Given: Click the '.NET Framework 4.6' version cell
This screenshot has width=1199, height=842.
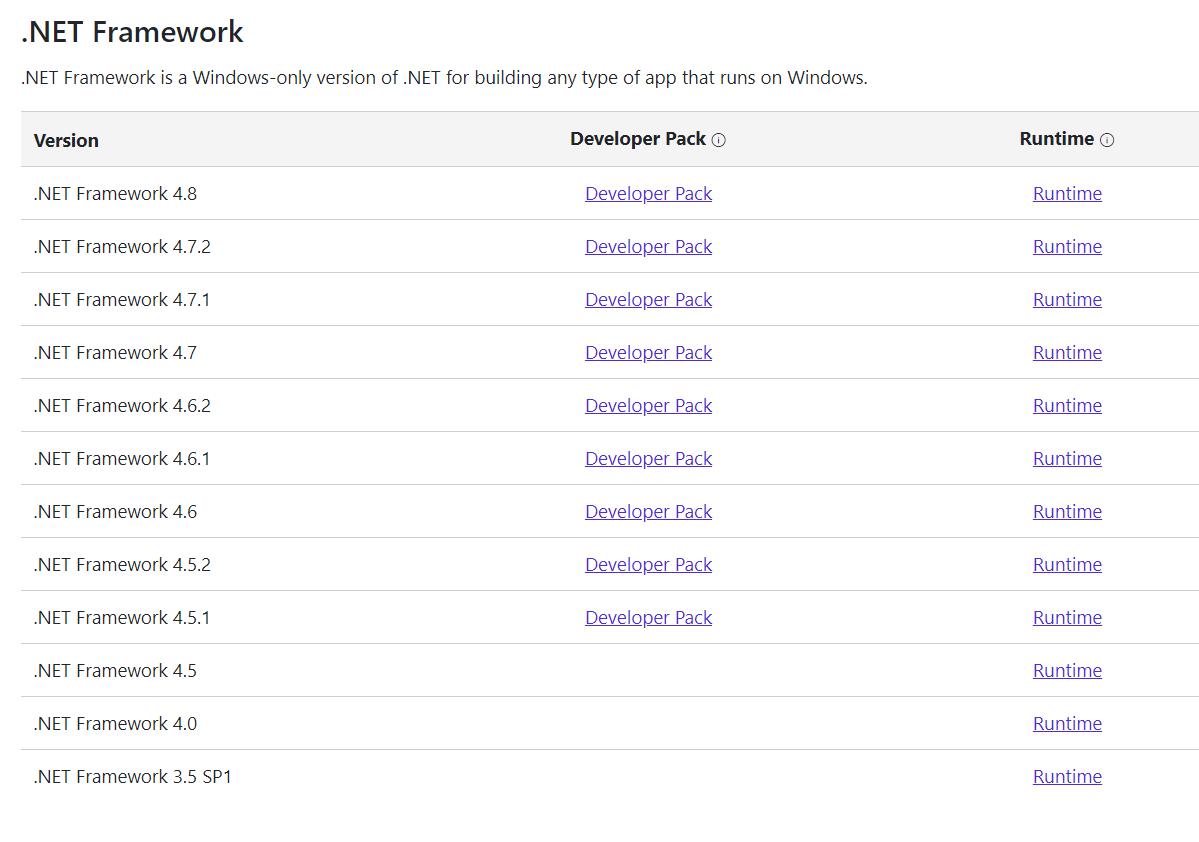Looking at the screenshot, I should coord(115,512).
